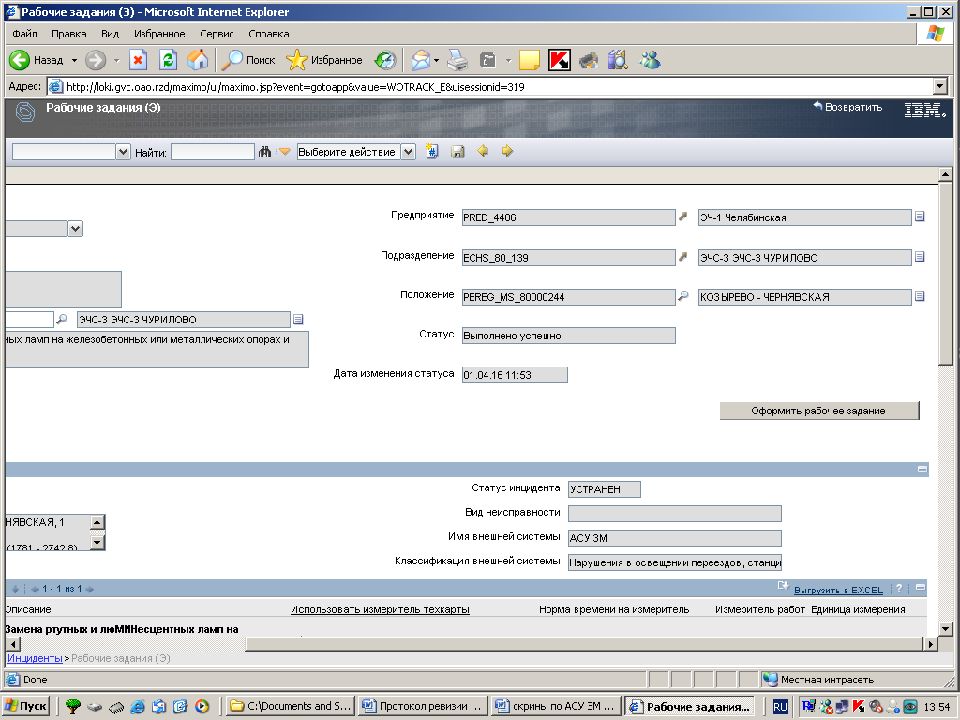The image size is (960, 720).
Task: Open long description icon beside ЭЧ-1 Челябинская
Action: pos(920,216)
